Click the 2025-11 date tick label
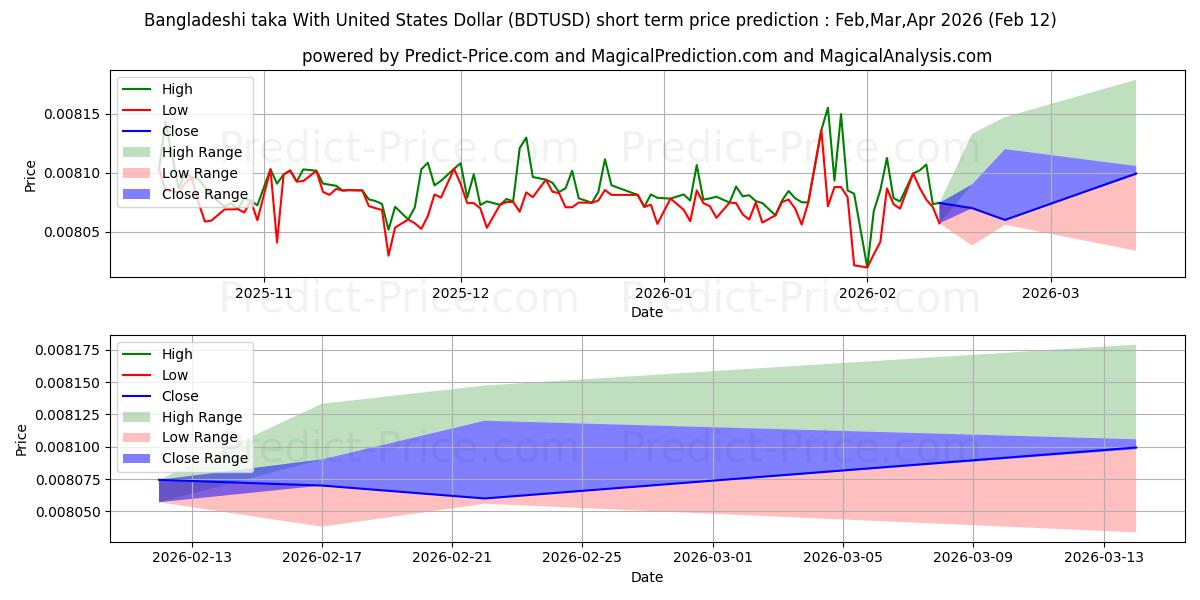The height and width of the screenshot is (600, 1200). click(x=264, y=294)
